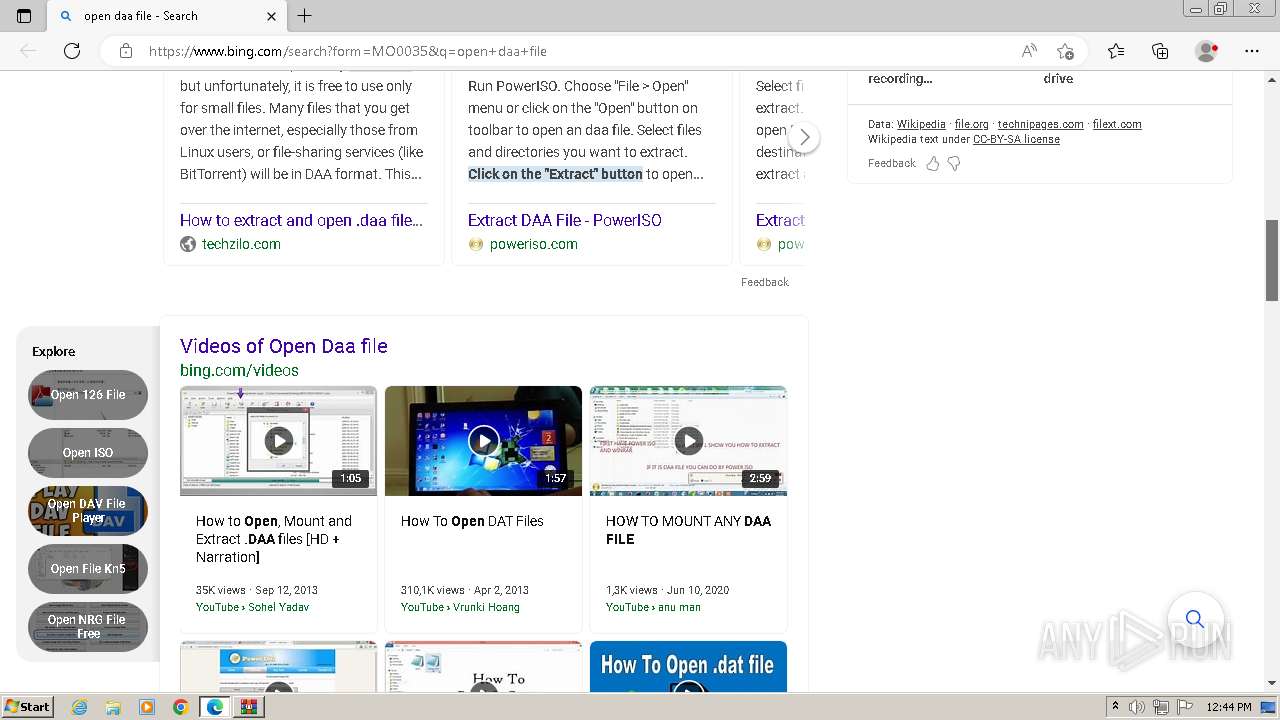Open the user profile icon
The width and height of the screenshot is (1280, 720).
[1207, 51]
